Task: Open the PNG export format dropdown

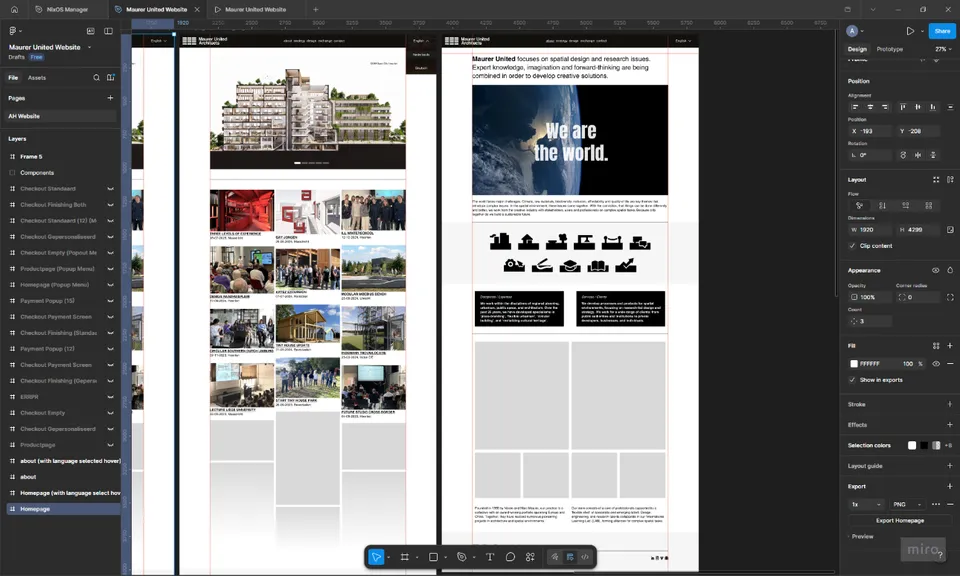Action: (907, 504)
